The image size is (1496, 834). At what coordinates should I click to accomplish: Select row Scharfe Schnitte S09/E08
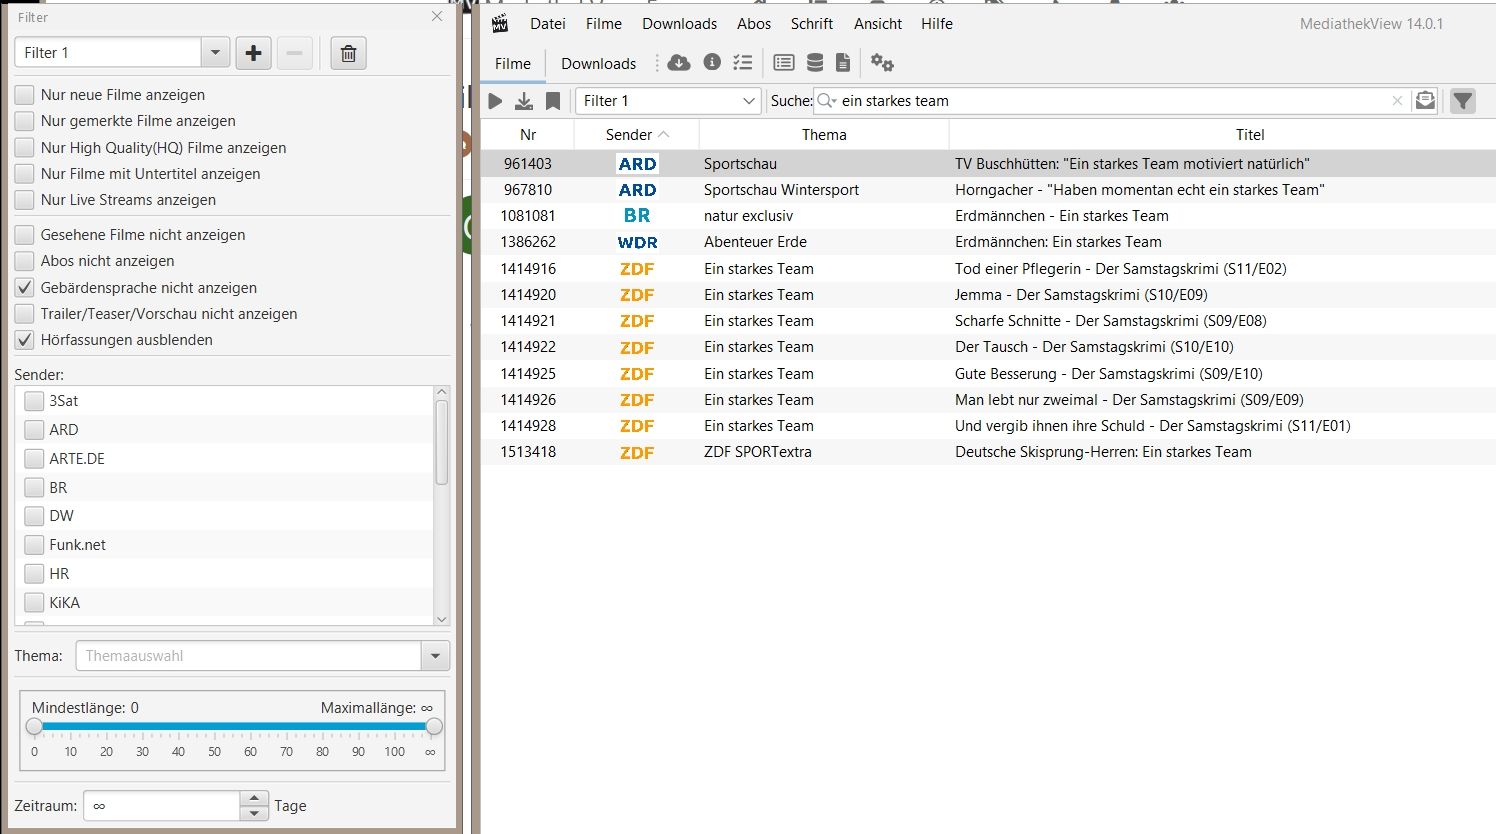tap(988, 321)
